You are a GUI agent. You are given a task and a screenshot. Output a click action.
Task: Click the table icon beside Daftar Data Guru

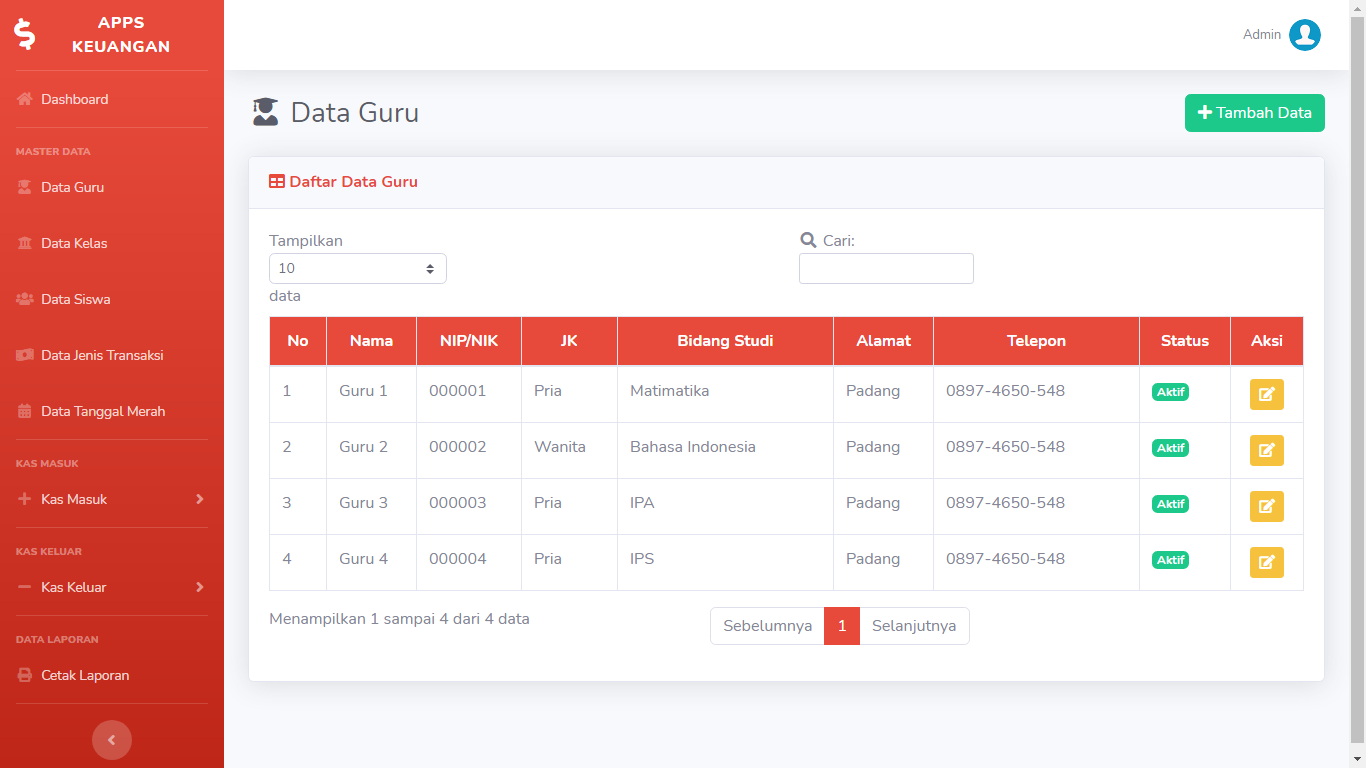[x=277, y=182]
